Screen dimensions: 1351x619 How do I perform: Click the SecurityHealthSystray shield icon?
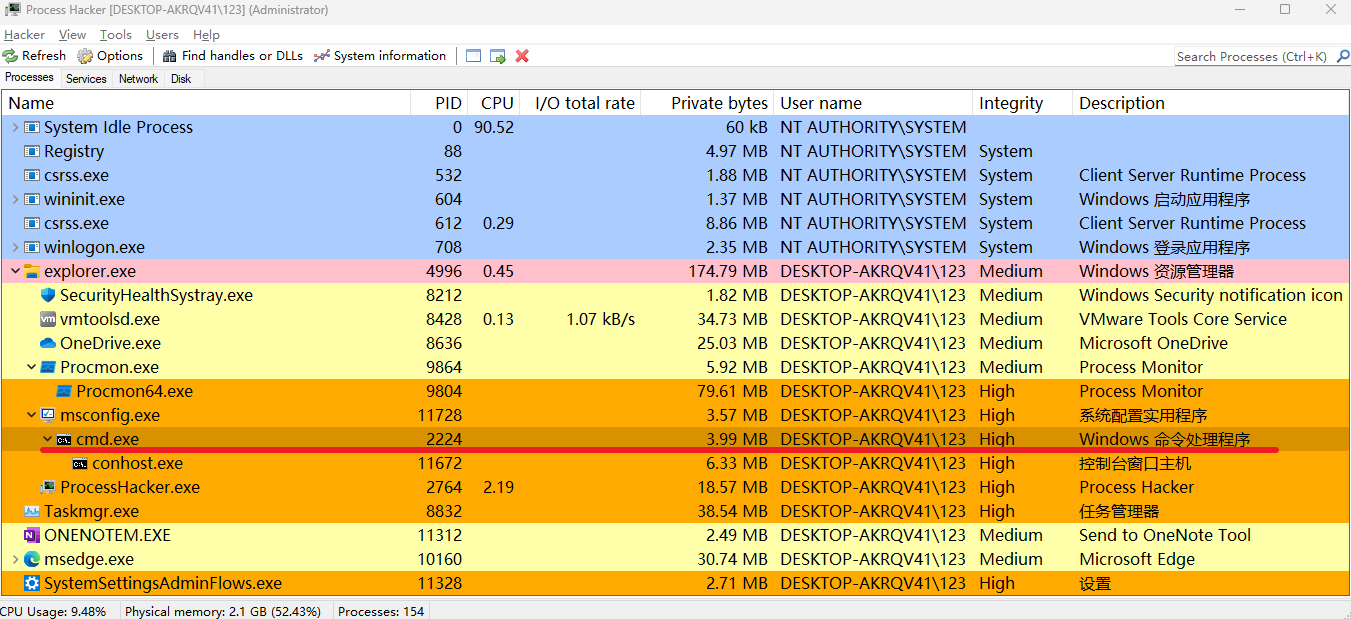click(x=48, y=295)
